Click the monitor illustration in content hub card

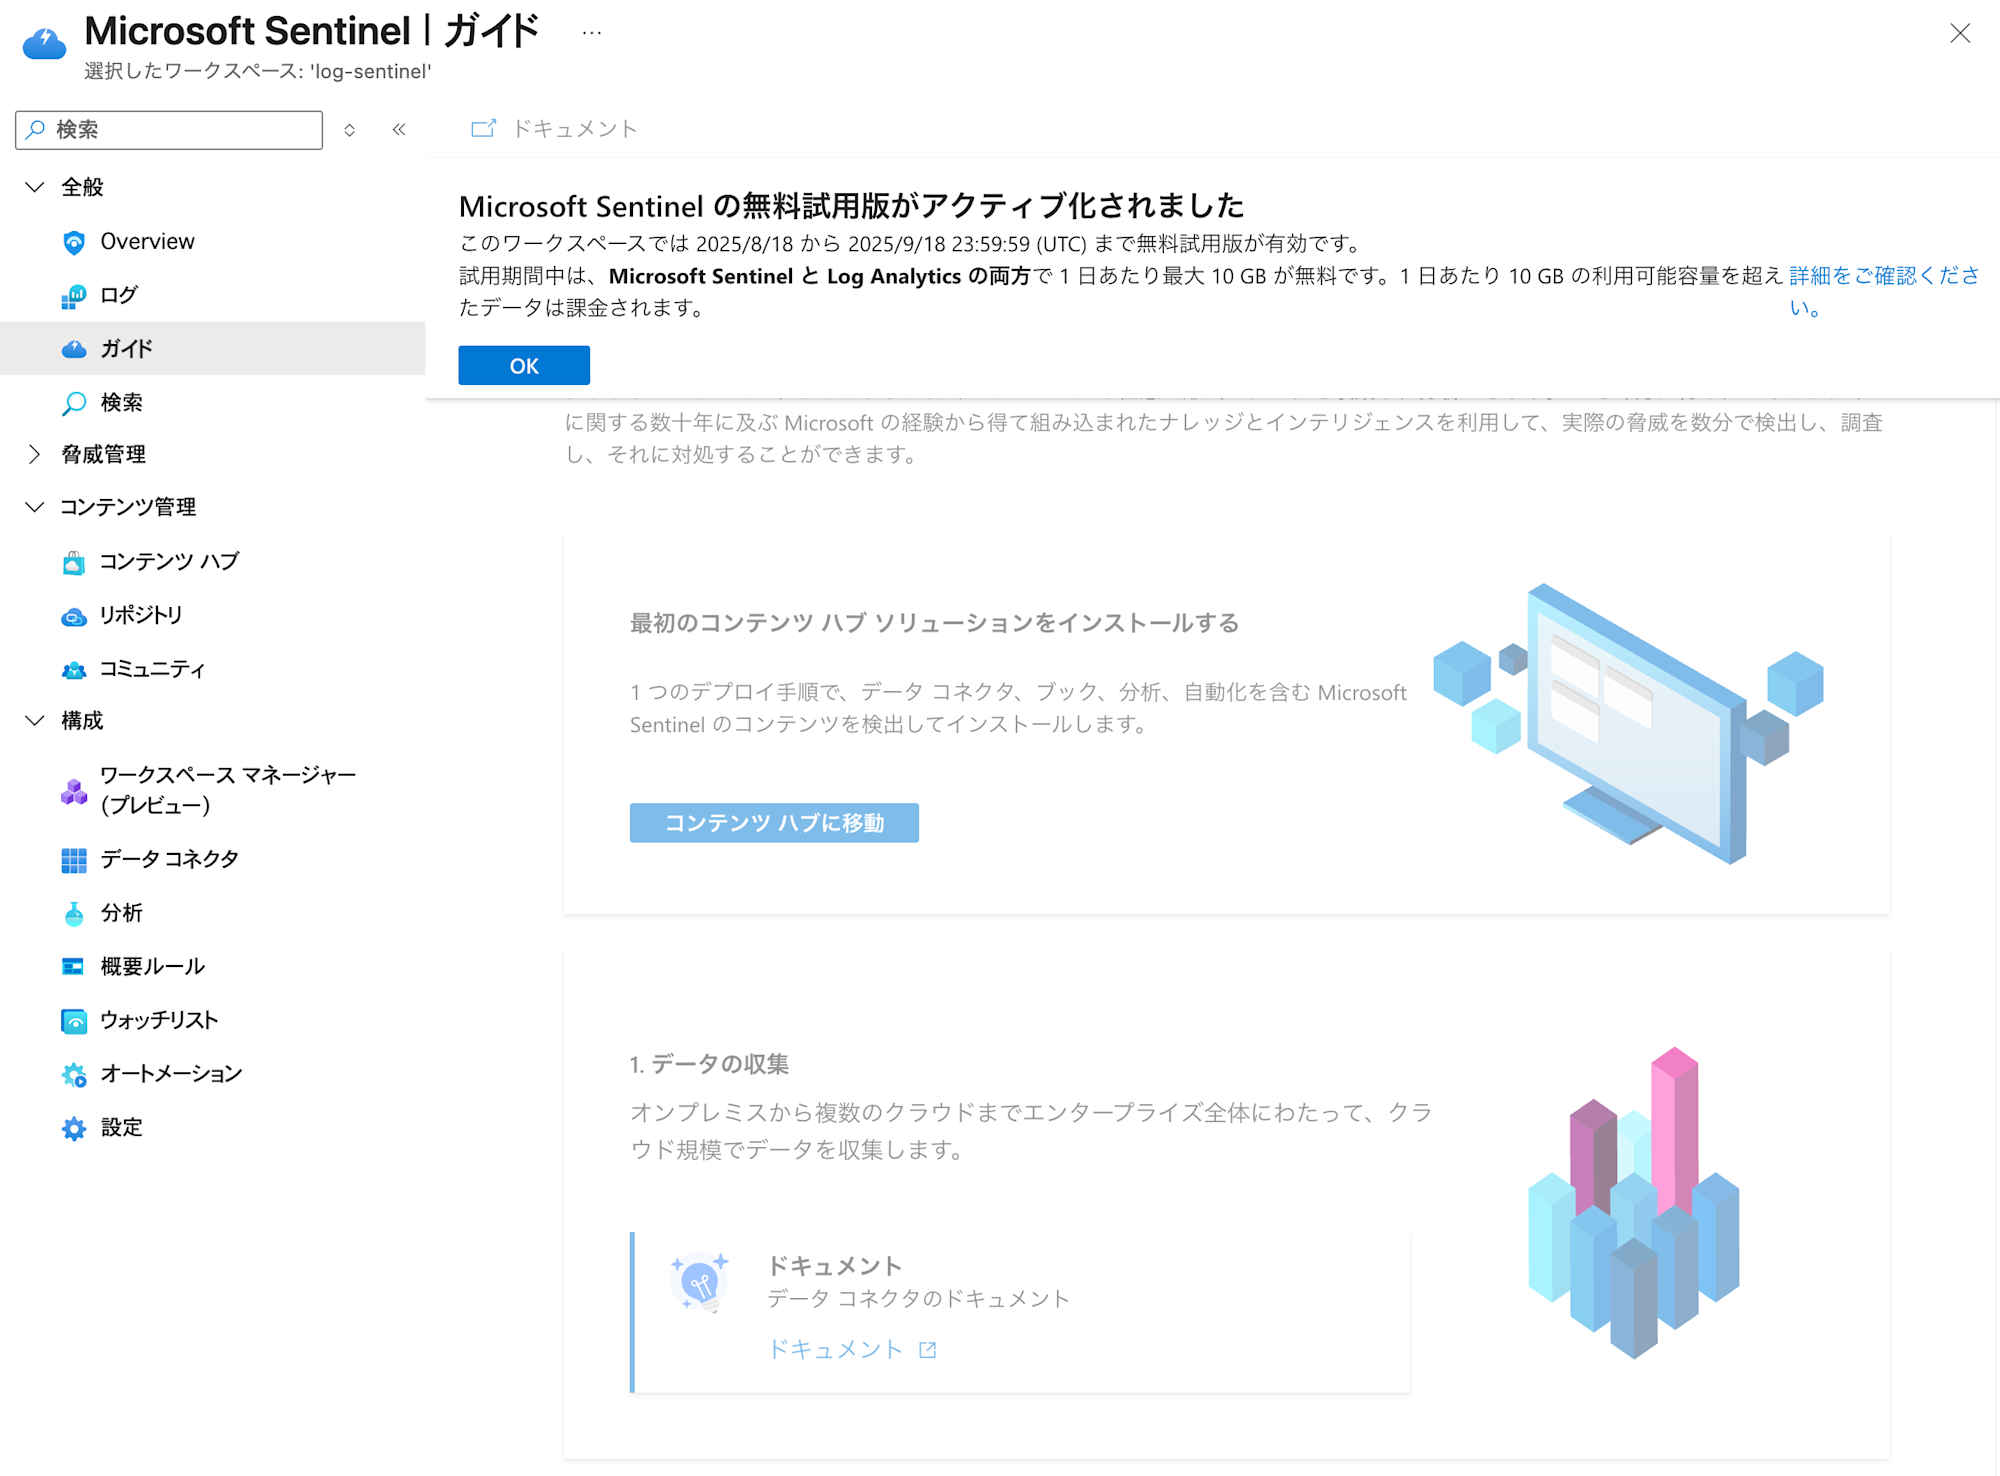click(x=1628, y=723)
